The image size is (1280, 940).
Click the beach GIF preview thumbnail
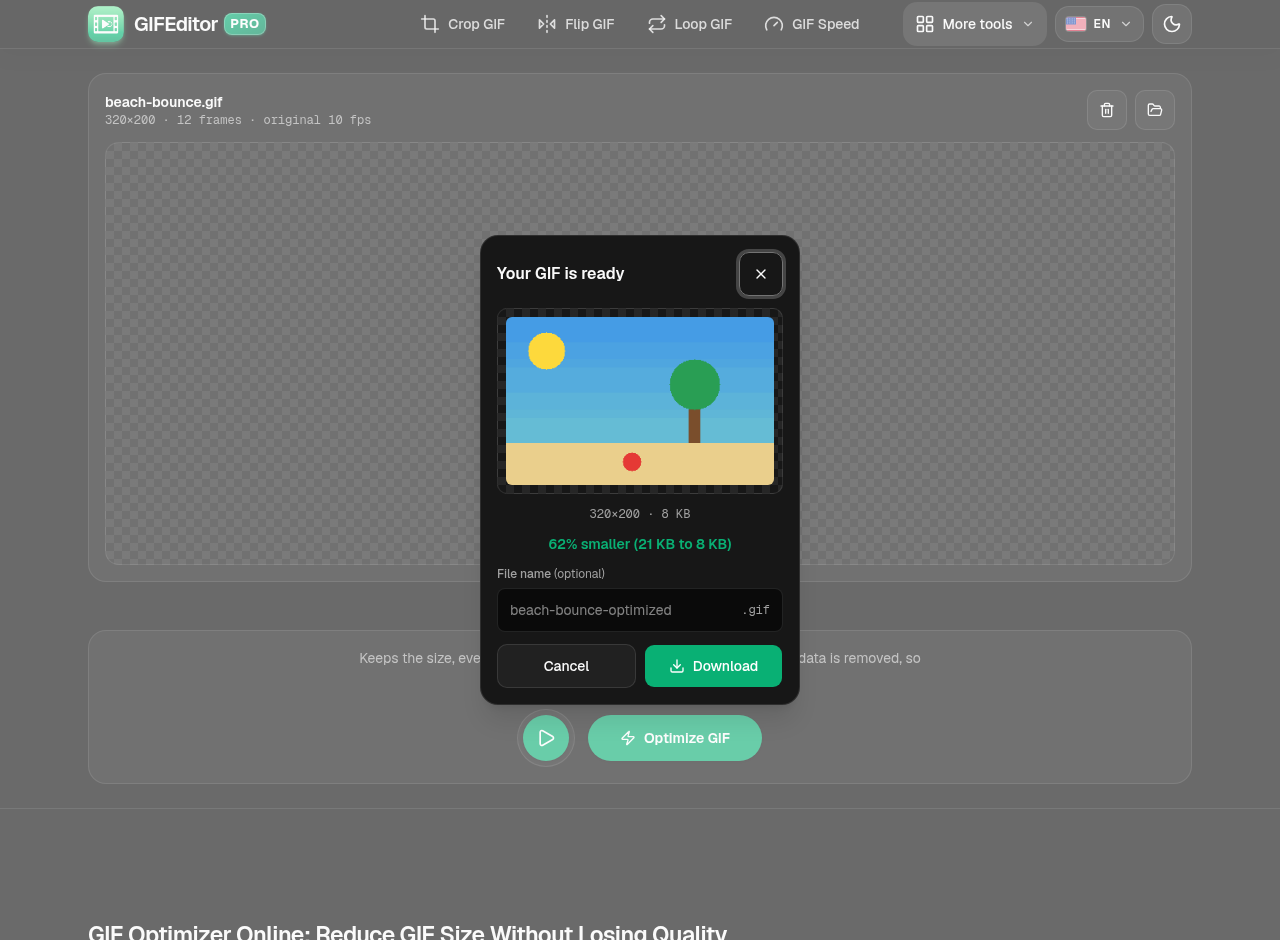click(x=640, y=401)
